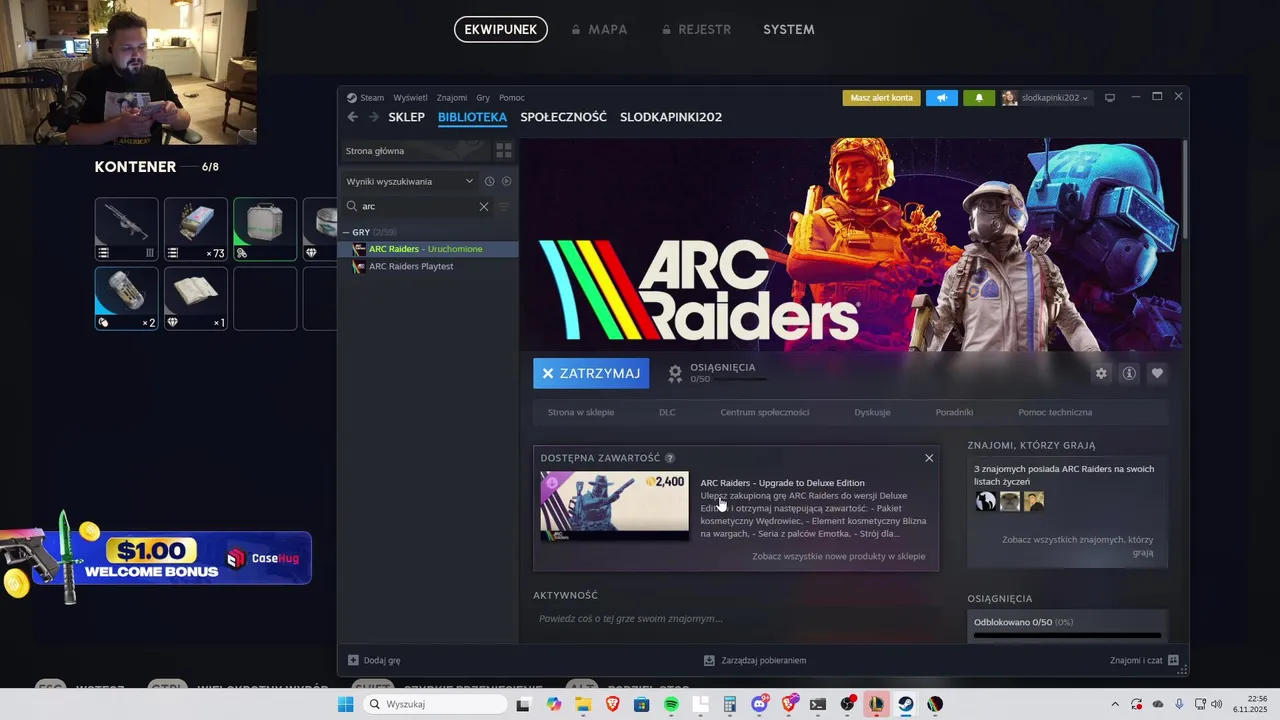1280x720 pixels.
Task: Open the EKWIPUNEK tab in the game
Action: coord(501,29)
